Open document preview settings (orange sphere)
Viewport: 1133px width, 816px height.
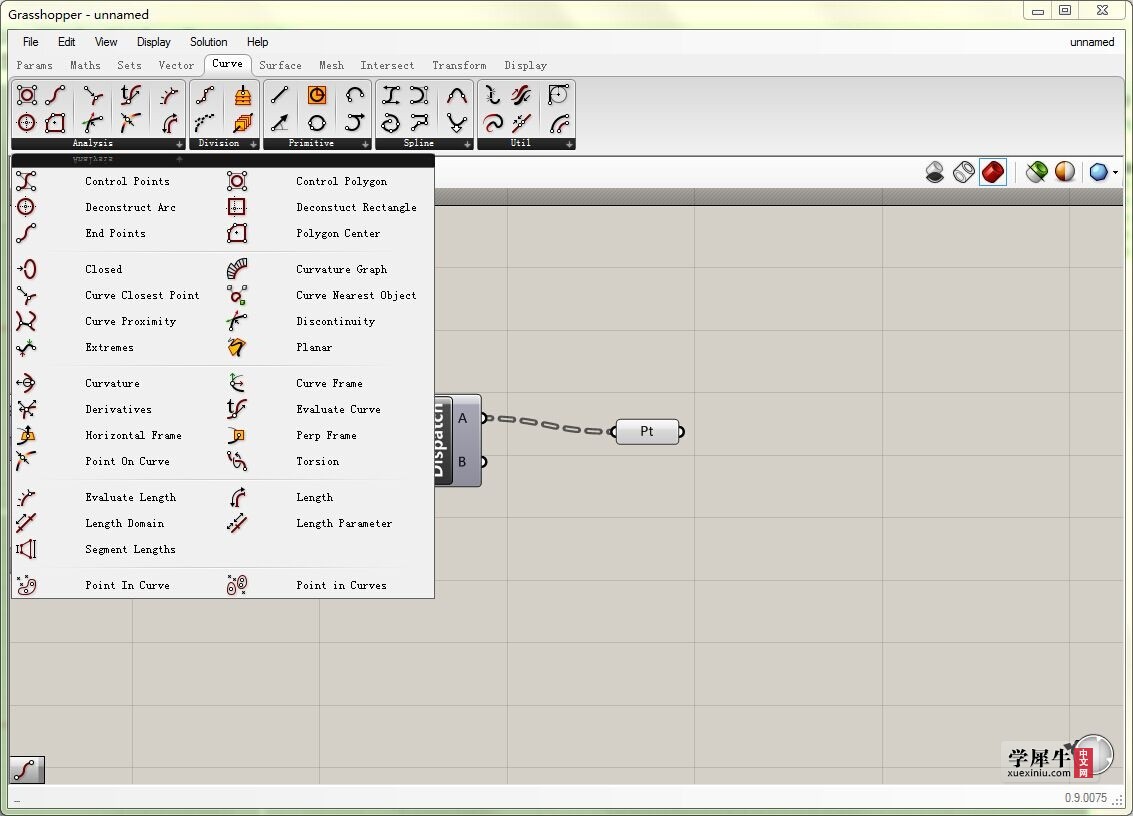1065,172
